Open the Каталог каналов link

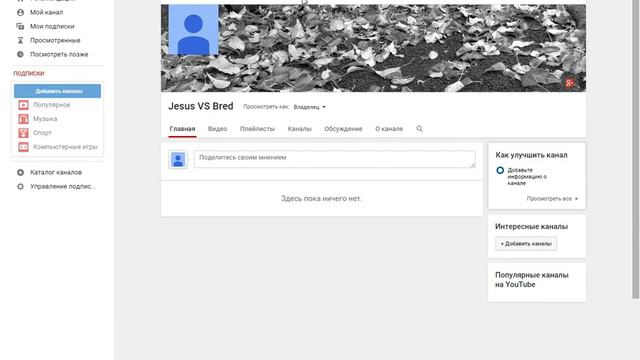point(56,172)
